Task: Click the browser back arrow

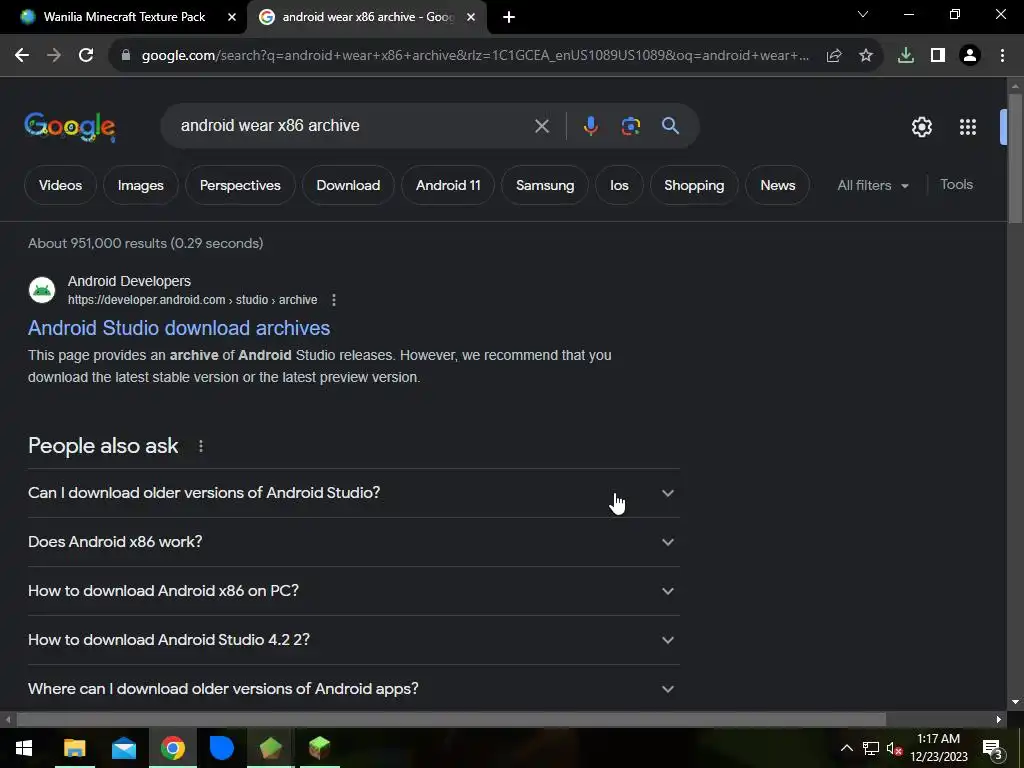Action: point(22,56)
